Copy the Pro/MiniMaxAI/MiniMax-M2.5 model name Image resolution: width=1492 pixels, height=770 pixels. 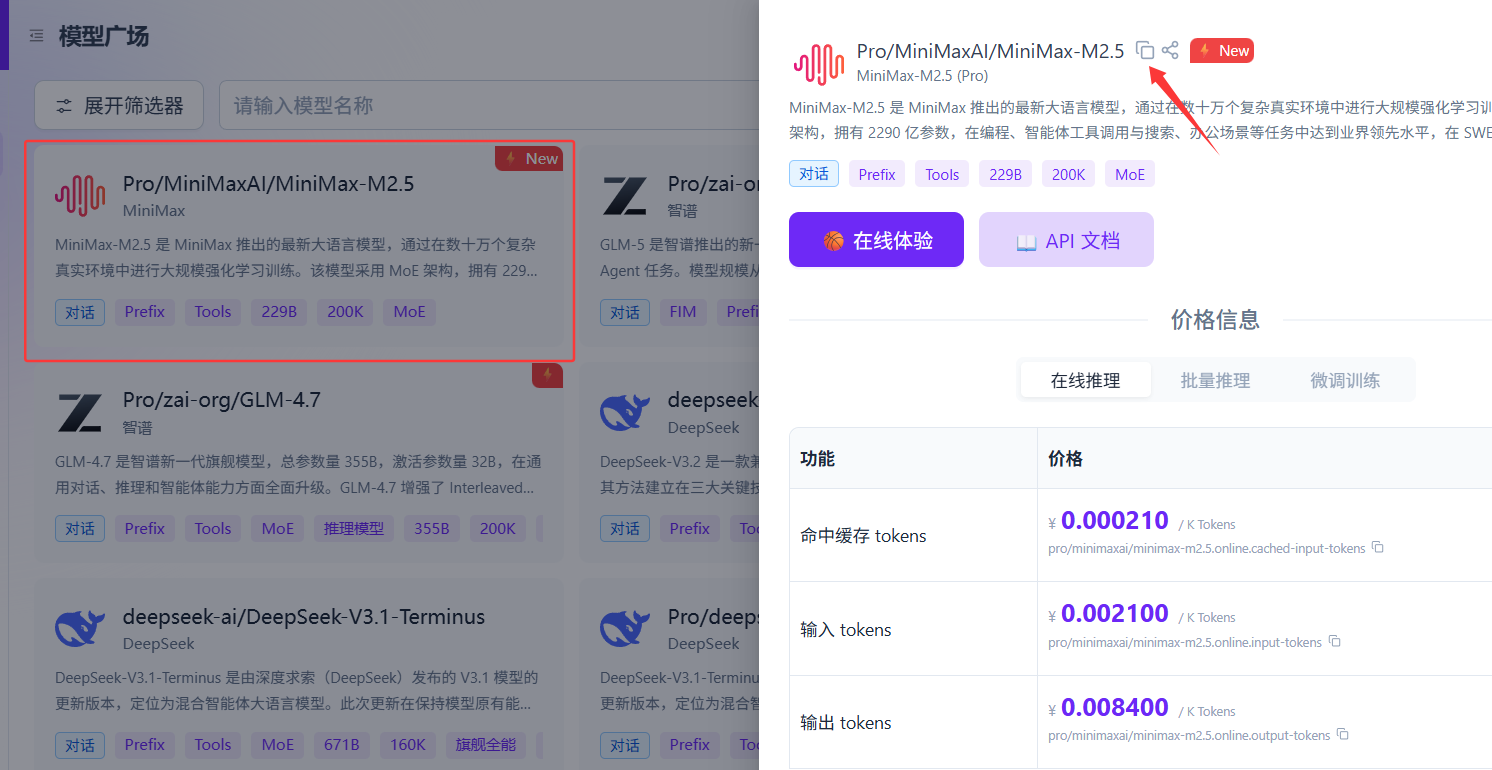[1146, 51]
